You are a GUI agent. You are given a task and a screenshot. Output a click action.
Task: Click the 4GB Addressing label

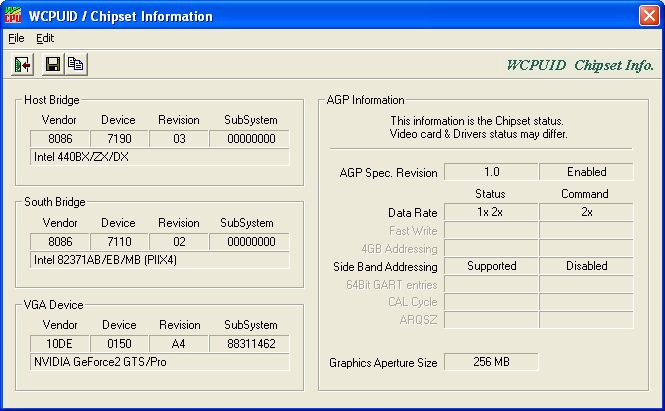(x=399, y=249)
